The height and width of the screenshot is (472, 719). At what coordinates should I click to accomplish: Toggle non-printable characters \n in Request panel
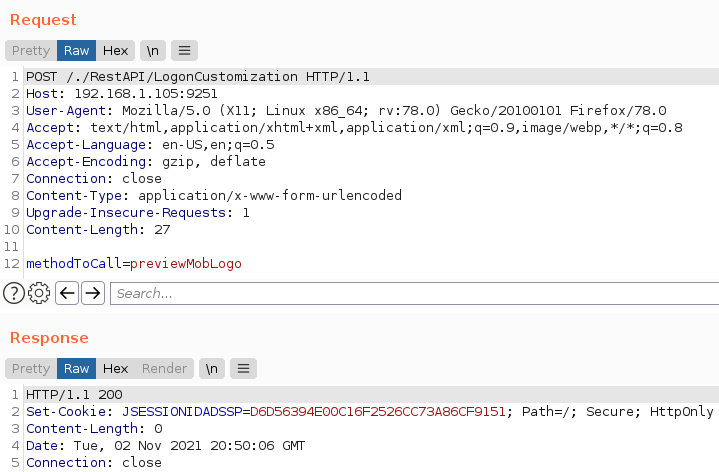153,50
